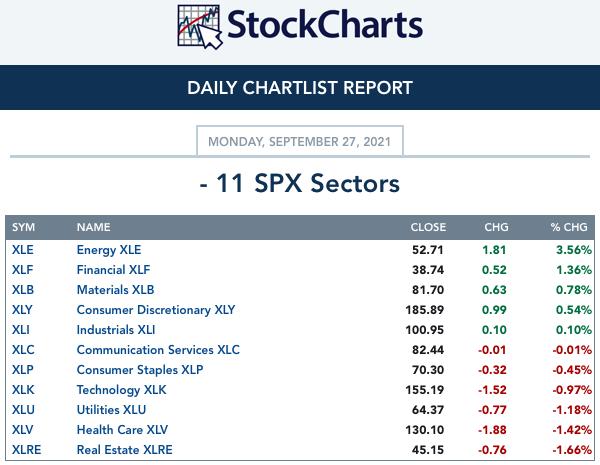The width and height of the screenshot is (600, 465).
Task: Open Real Estate XLRE link
Action: coord(124,449)
